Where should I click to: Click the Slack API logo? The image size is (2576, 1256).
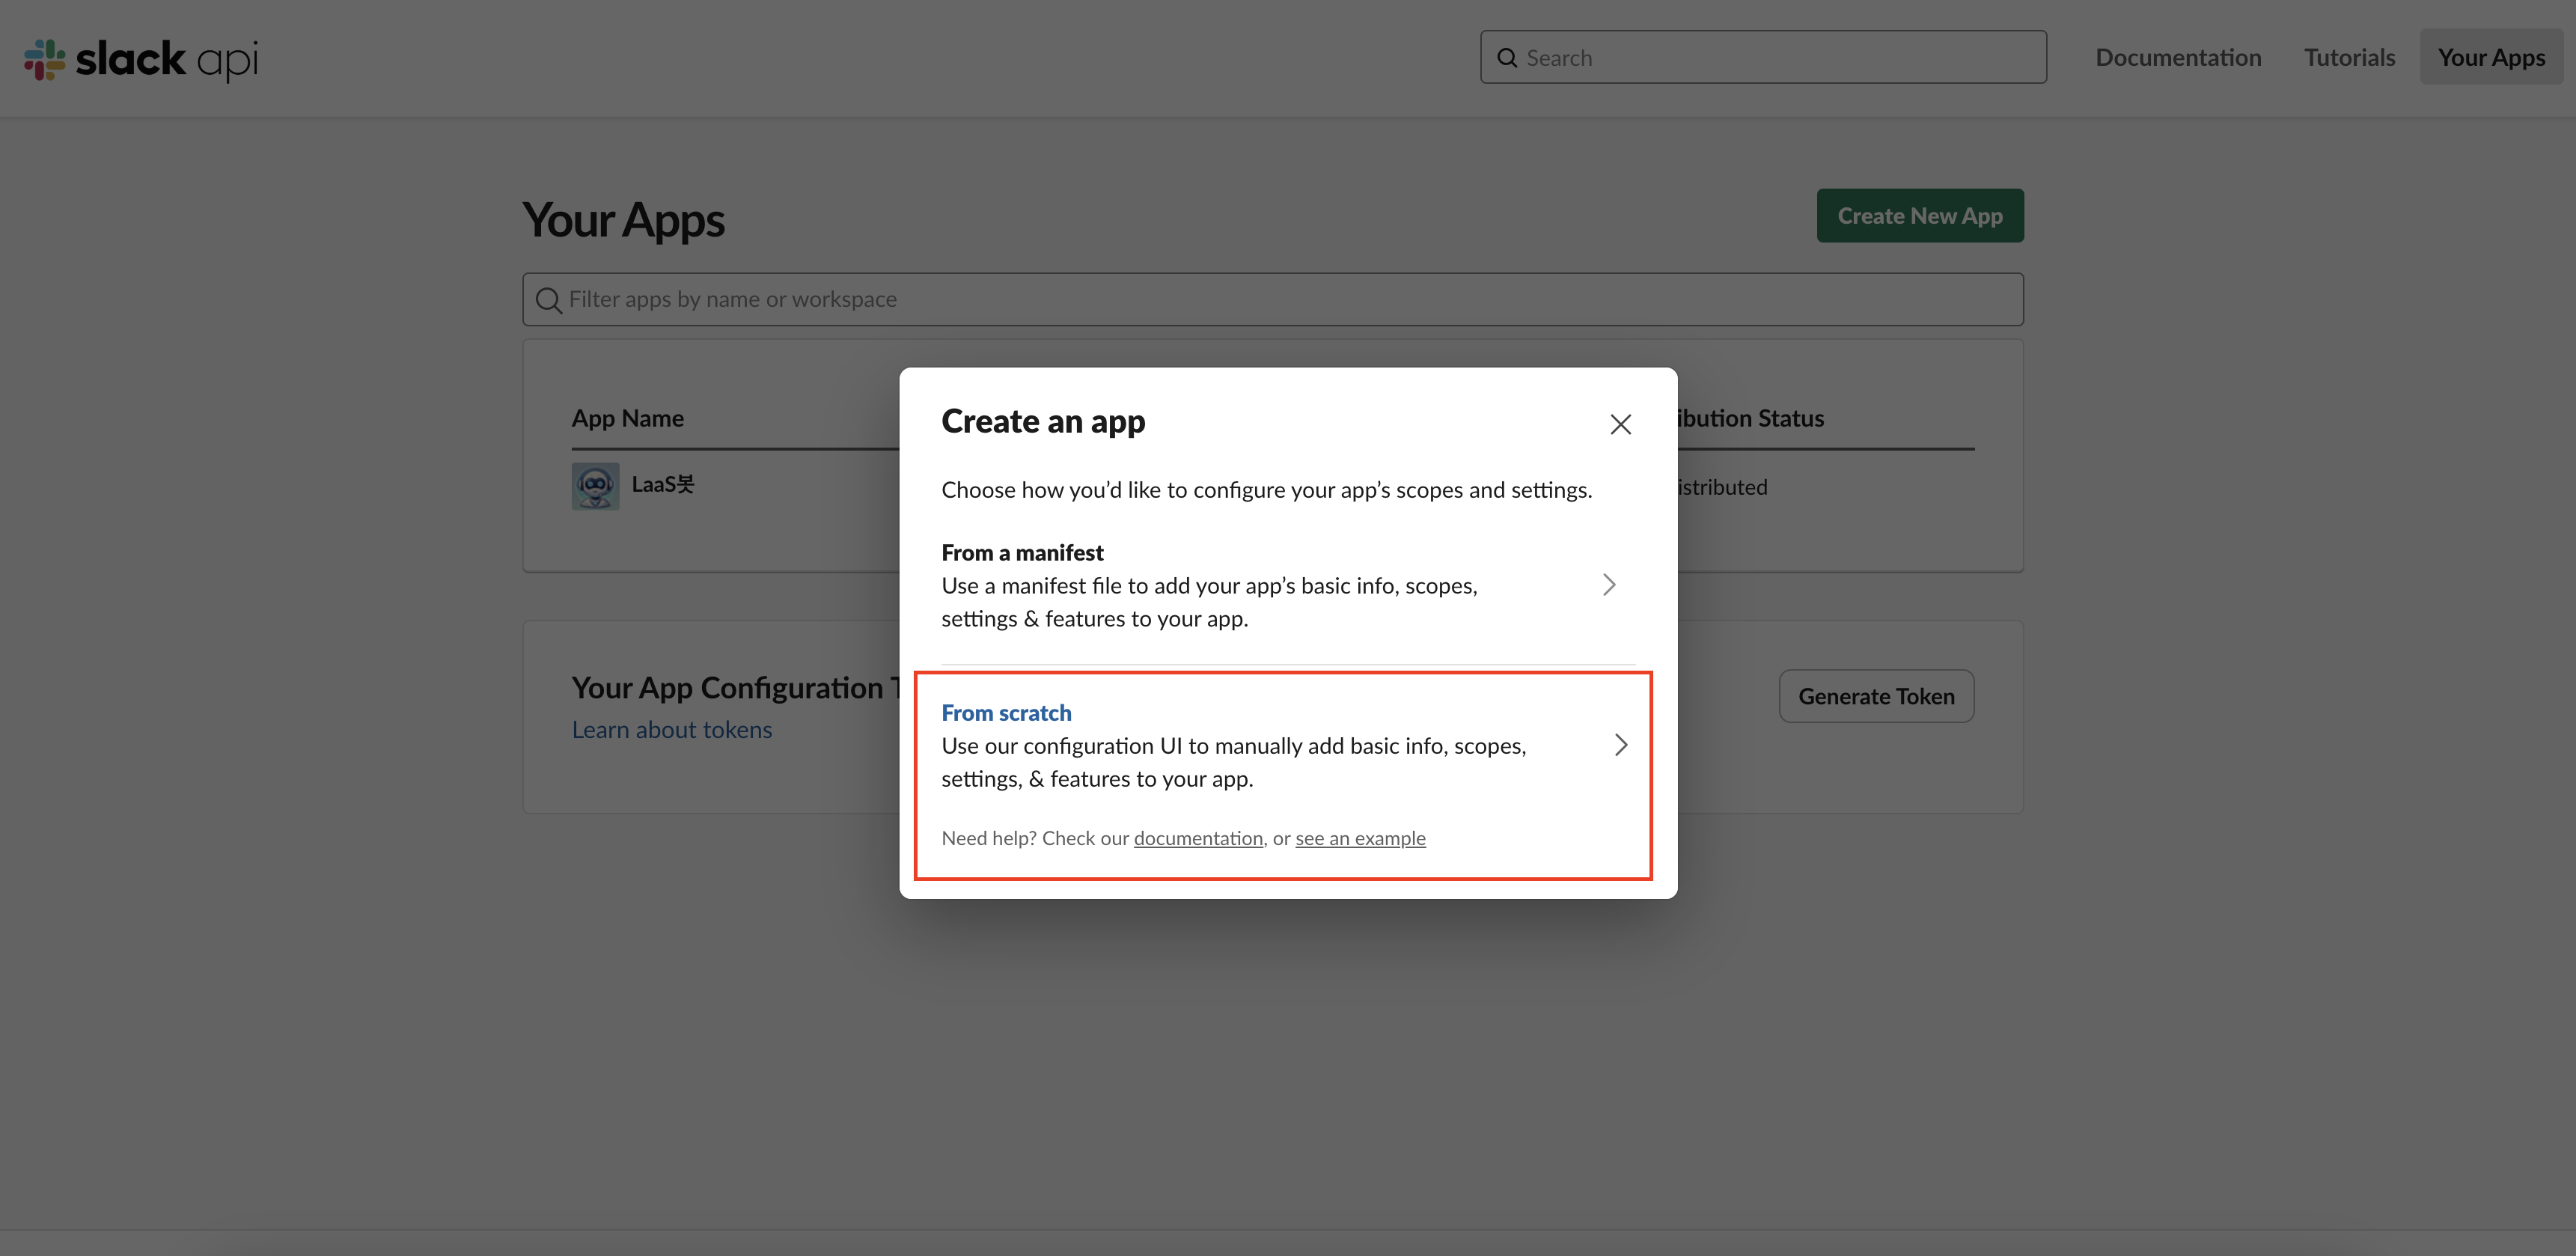(x=141, y=59)
